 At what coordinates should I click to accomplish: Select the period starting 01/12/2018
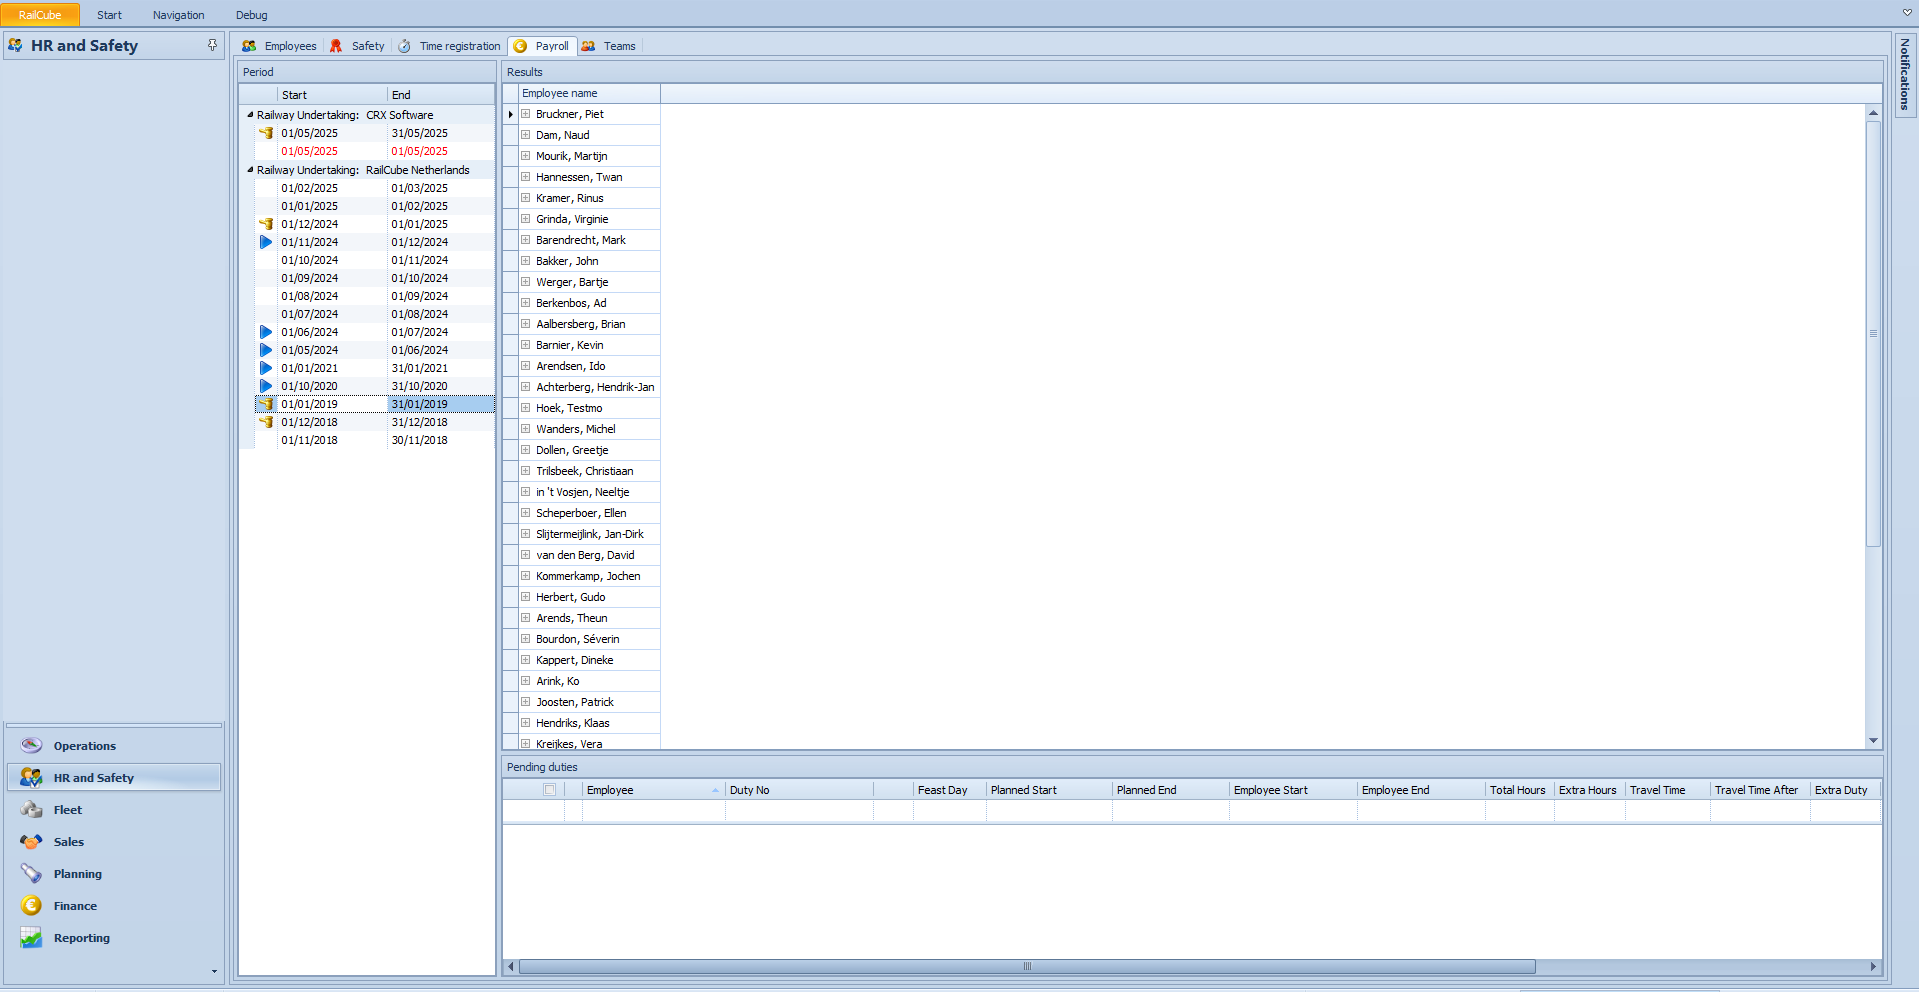[x=309, y=422]
